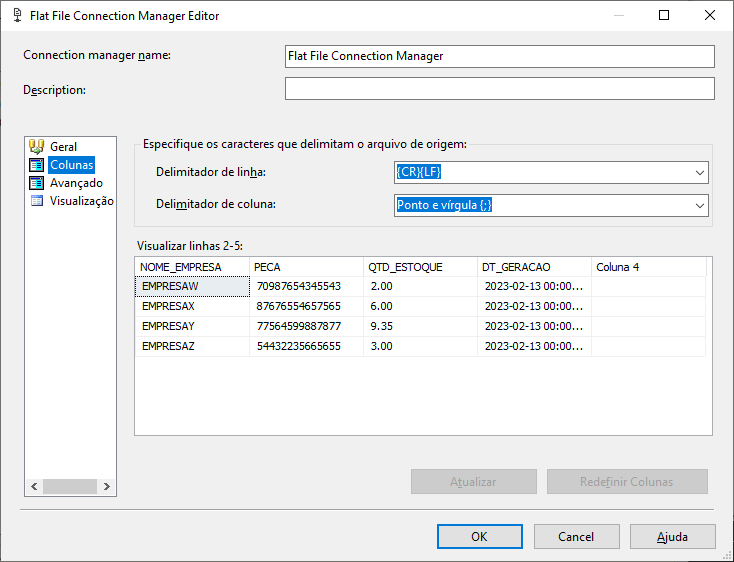
Task: Click the 3.00 quantity cell
Action: coord(420,346)
